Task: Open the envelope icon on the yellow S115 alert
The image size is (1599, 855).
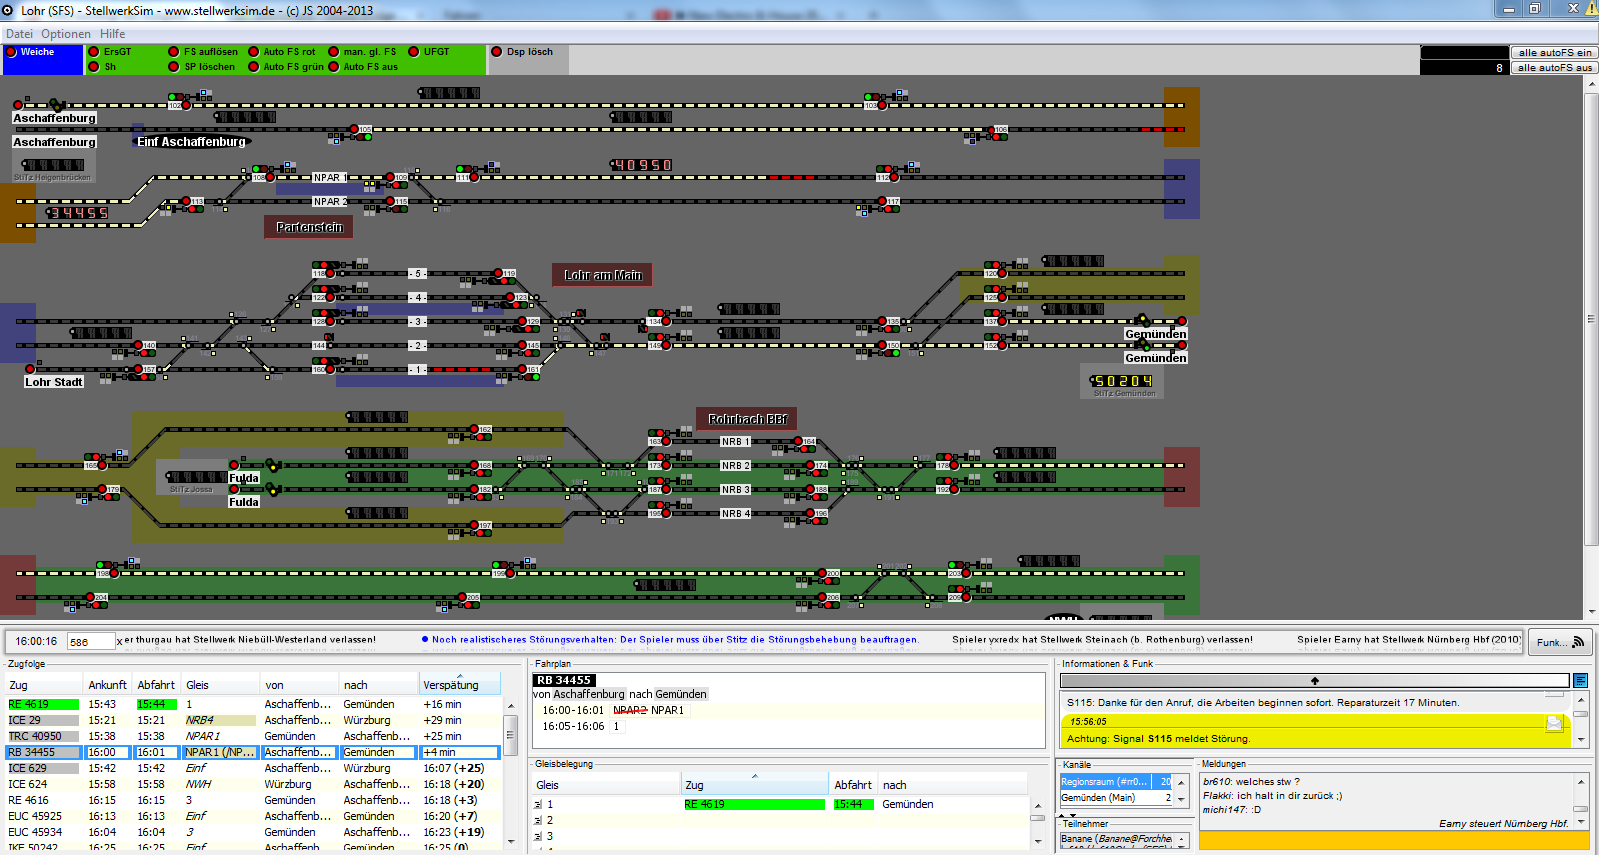Action: click(x=1554, y=723)
